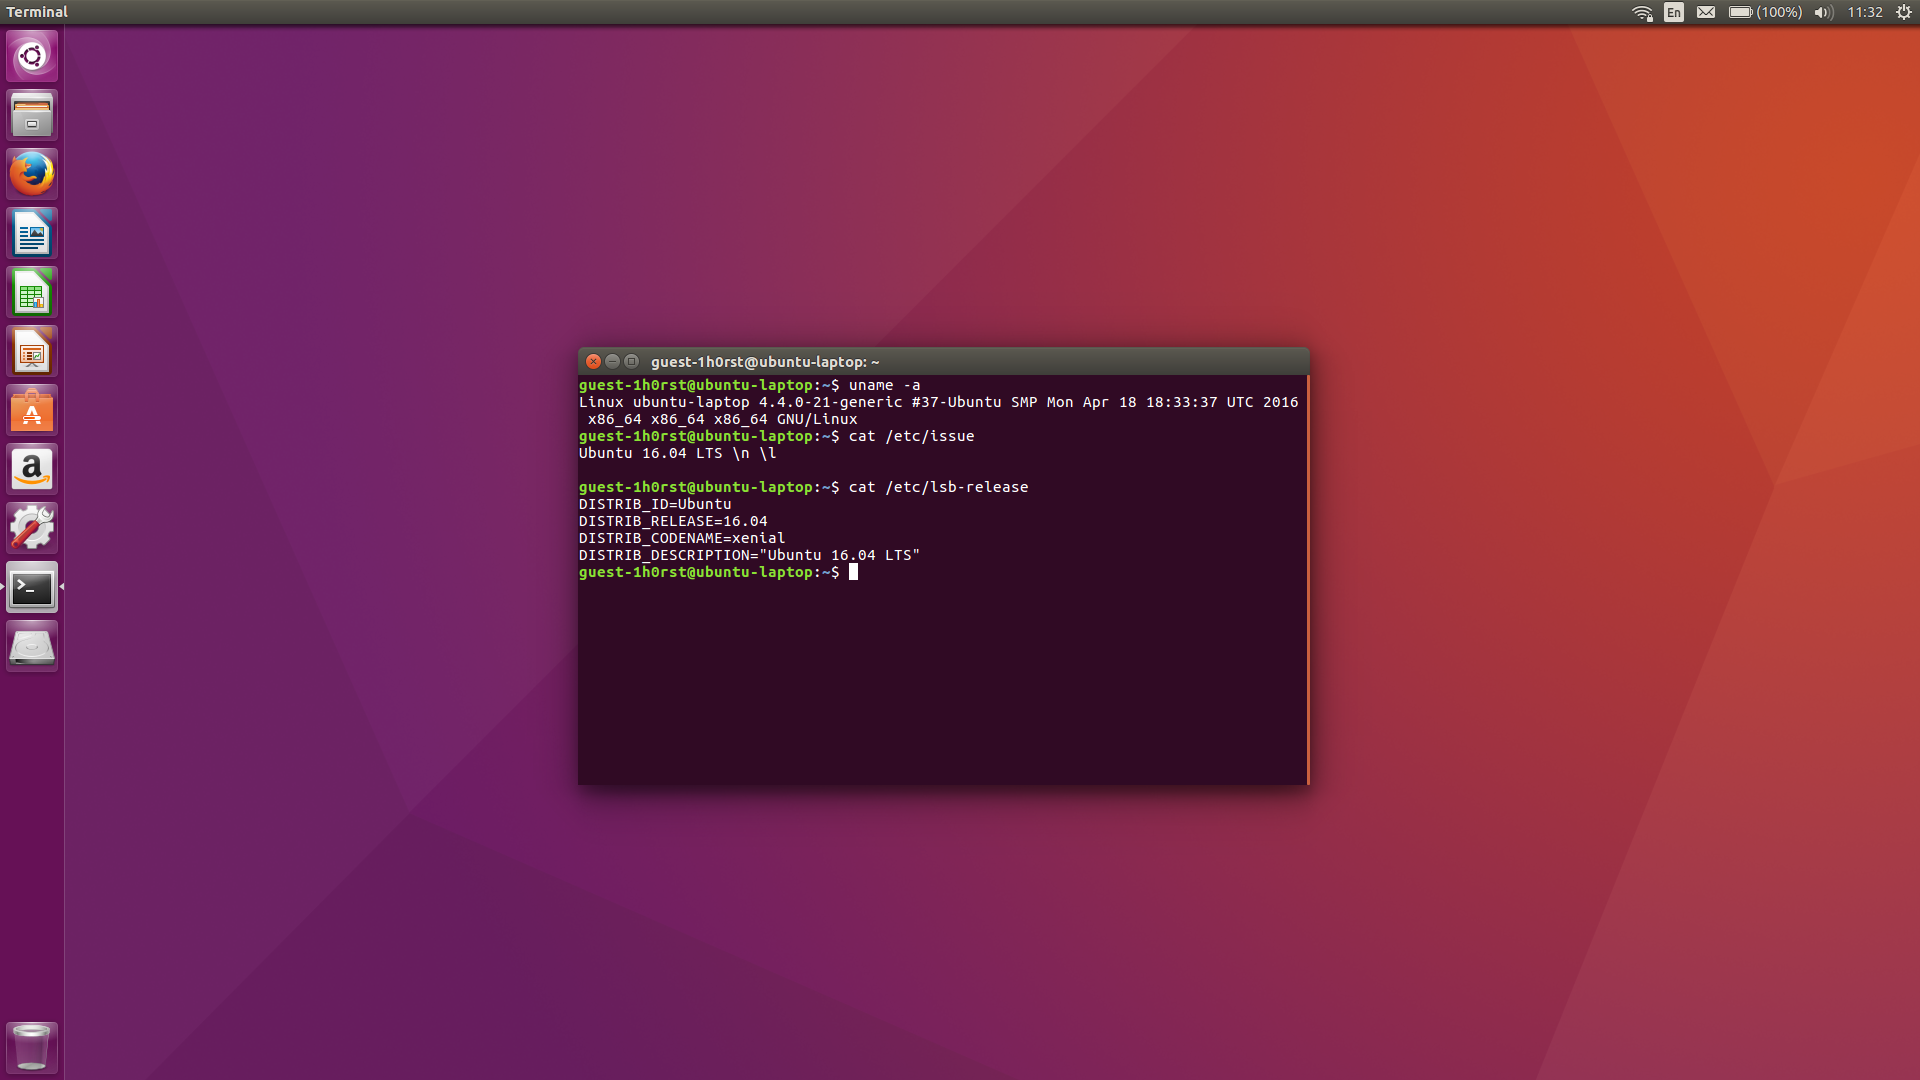Viewport: 1920px width, 1080px height.
Task: Open the Wi-Fi network indicator menu
Action: coord(1642,12)
